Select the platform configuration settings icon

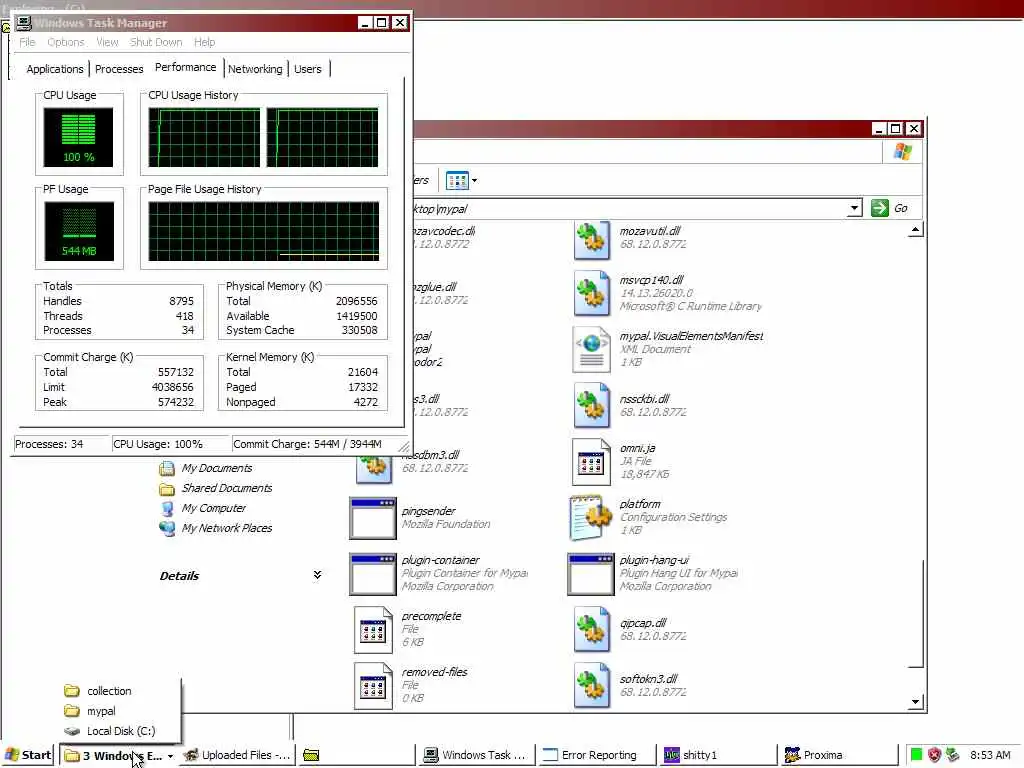point(590,517)
